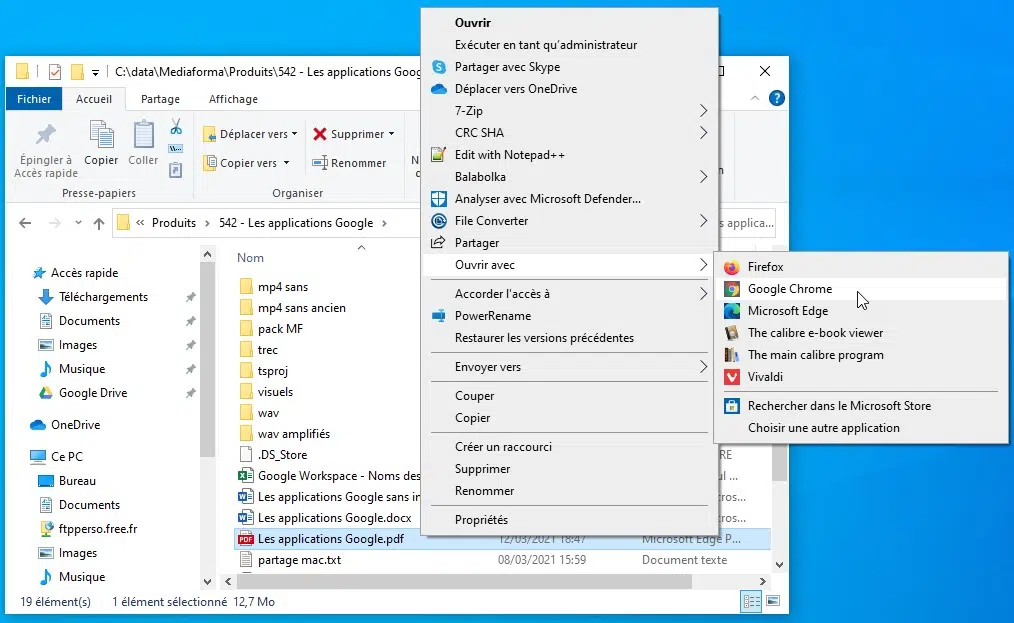Launch PowerRename from the context menu
Screen dimensions: 1014x623
coord(493,316)
